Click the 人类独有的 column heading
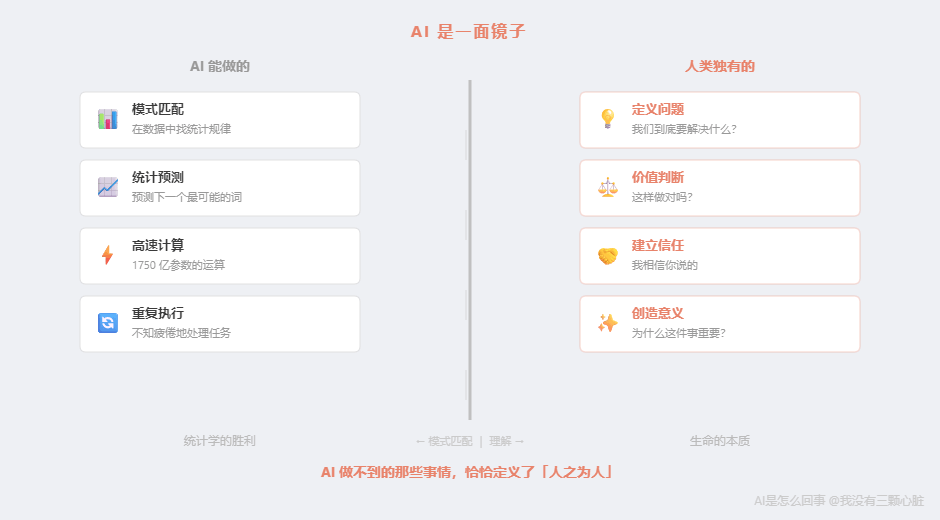This screenshot has width=940, height=520. tap(720, 66)
